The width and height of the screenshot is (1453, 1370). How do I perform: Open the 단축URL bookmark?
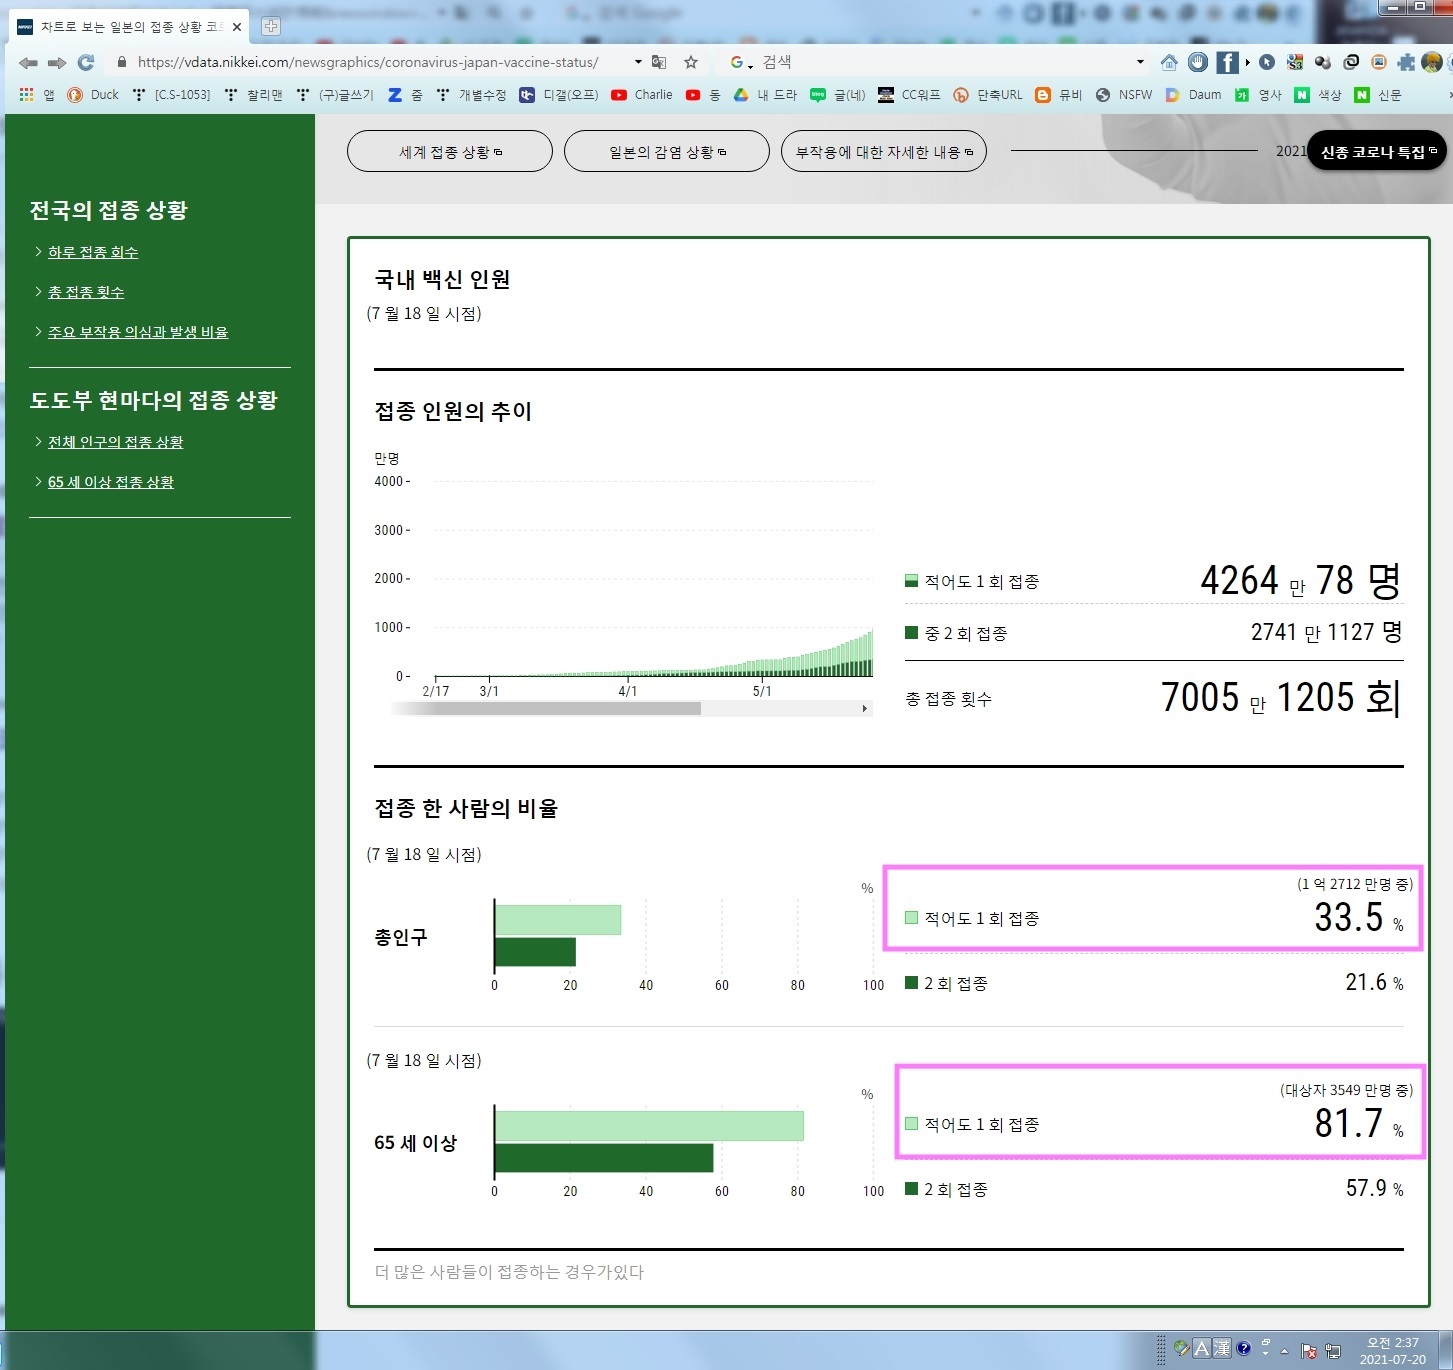point(988,95)
